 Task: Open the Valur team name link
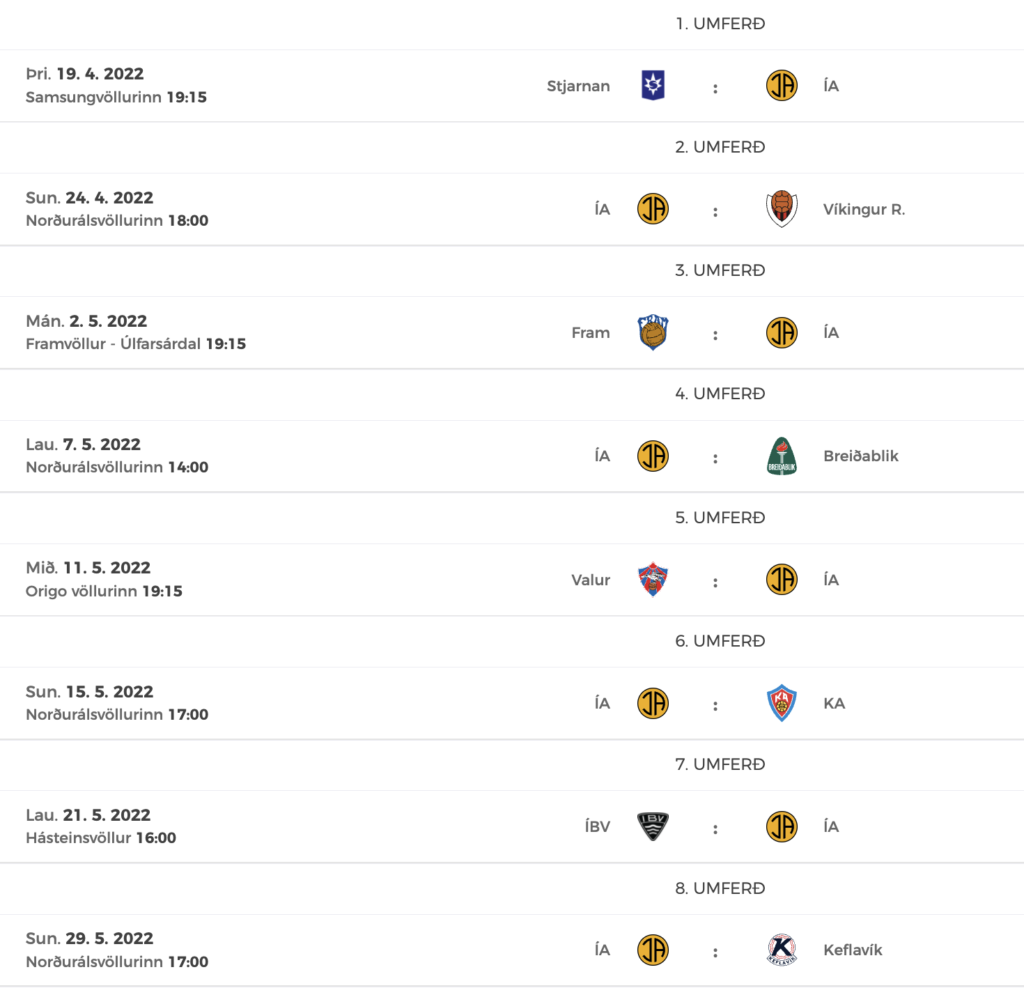[x=590, y=579]
